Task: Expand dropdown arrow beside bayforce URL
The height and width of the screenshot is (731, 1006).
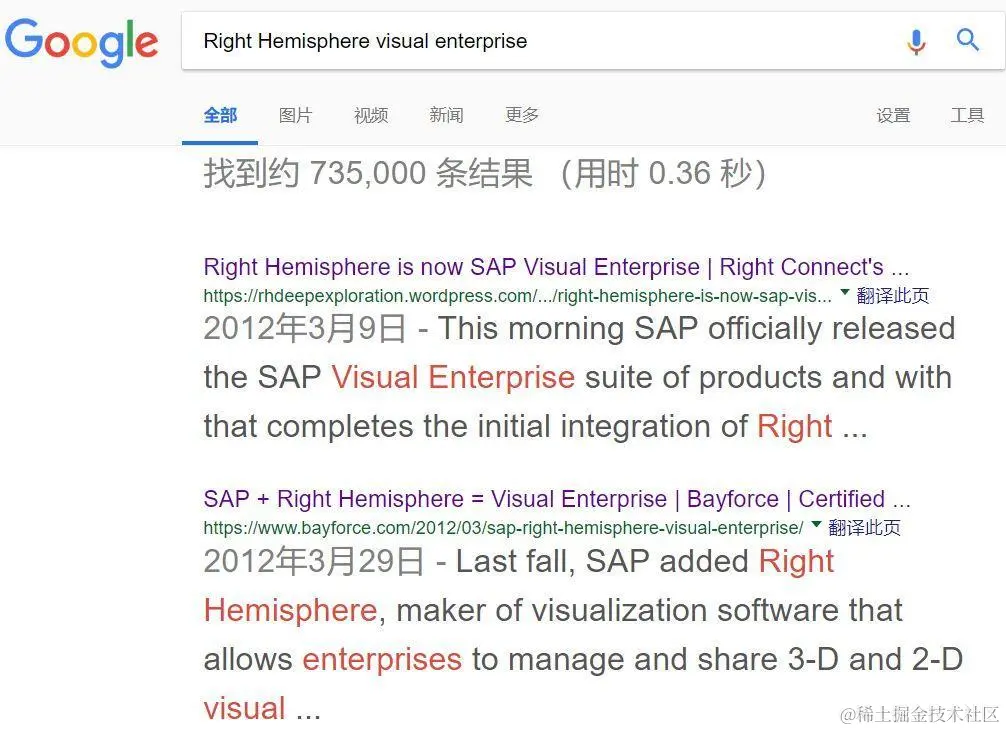Action: 816,525
